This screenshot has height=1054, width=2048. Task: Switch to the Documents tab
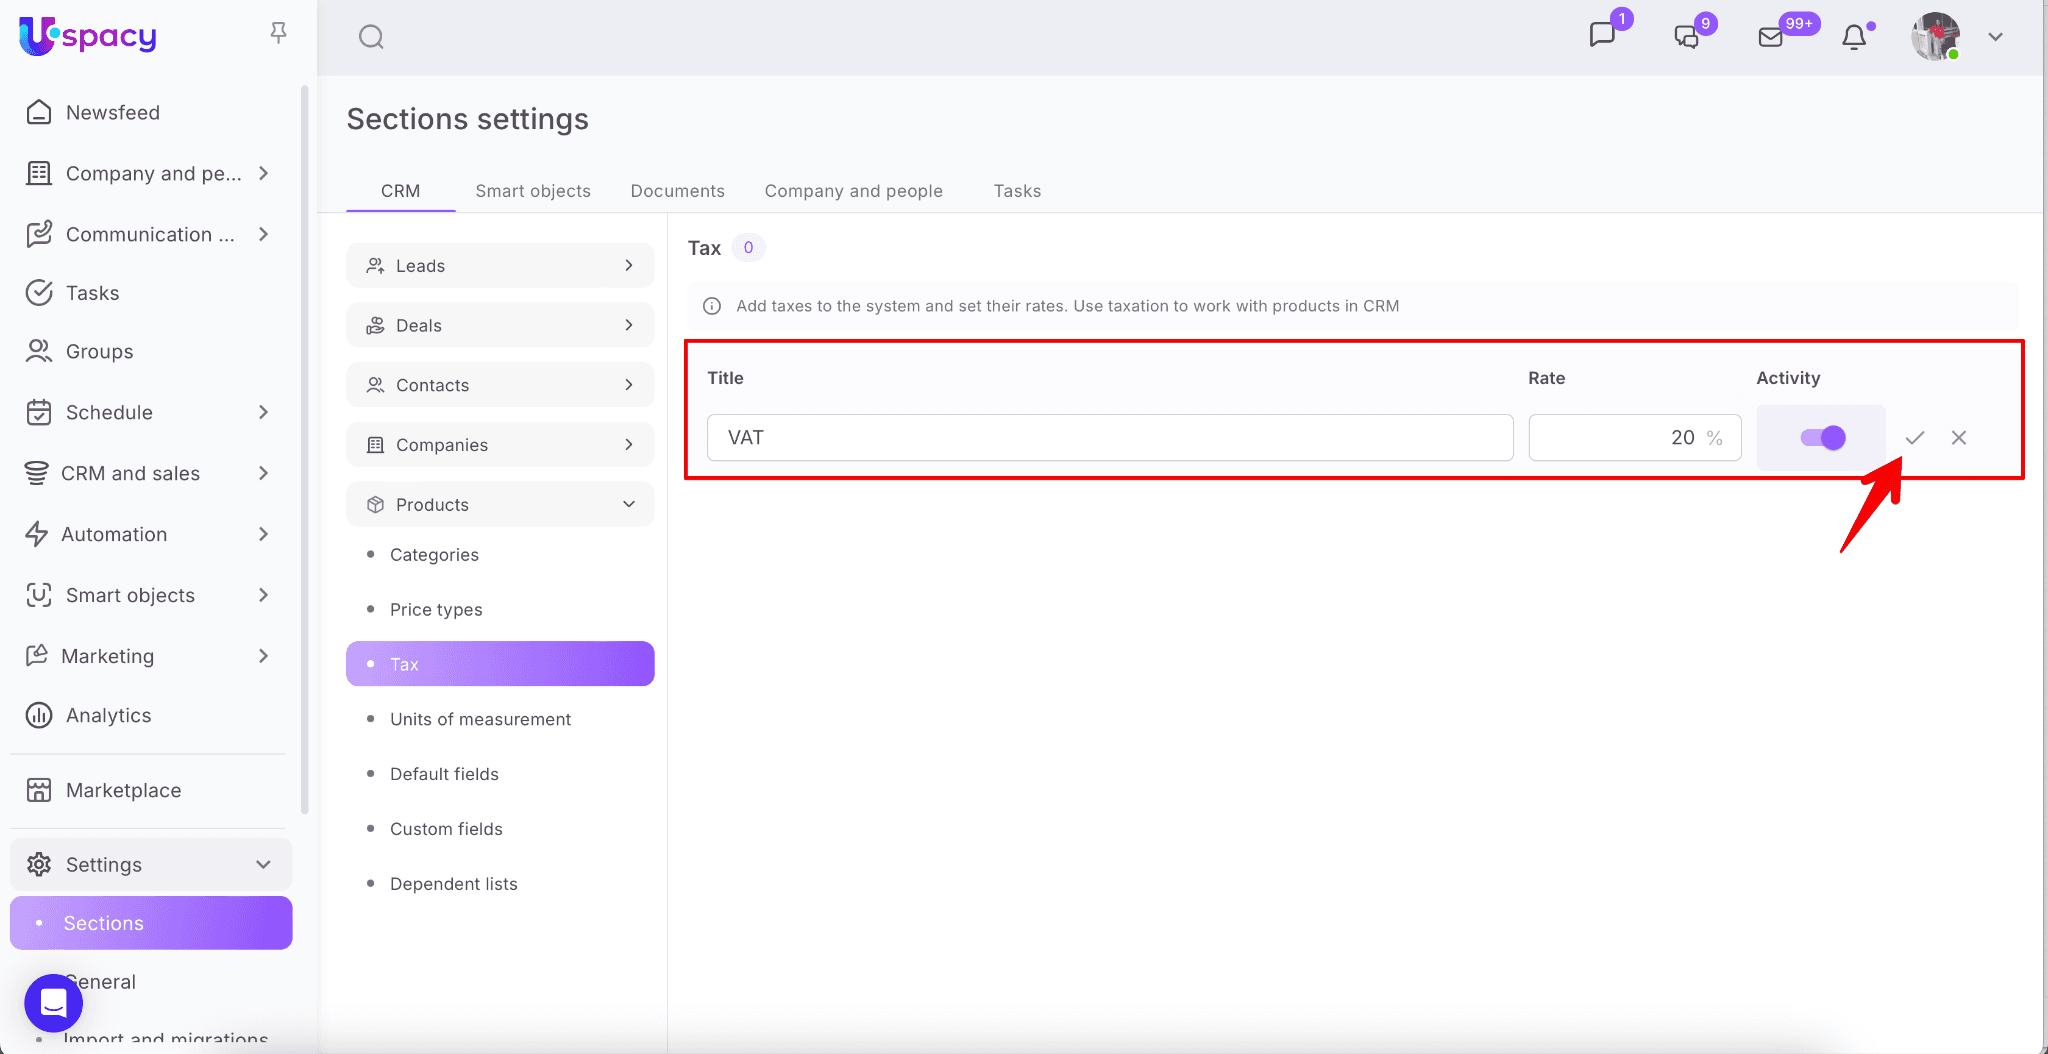click(x=677, y=191)
